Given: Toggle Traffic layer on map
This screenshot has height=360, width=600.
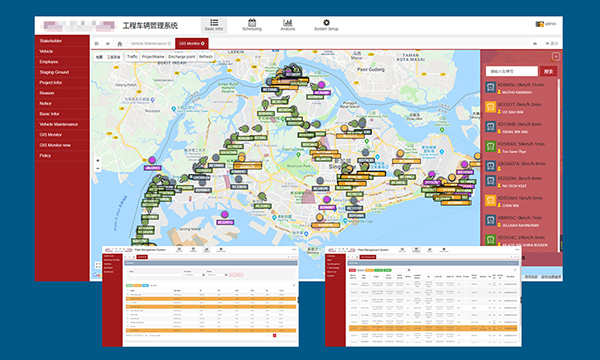Looking at the screenshot, I should click(x=132, y=57).
